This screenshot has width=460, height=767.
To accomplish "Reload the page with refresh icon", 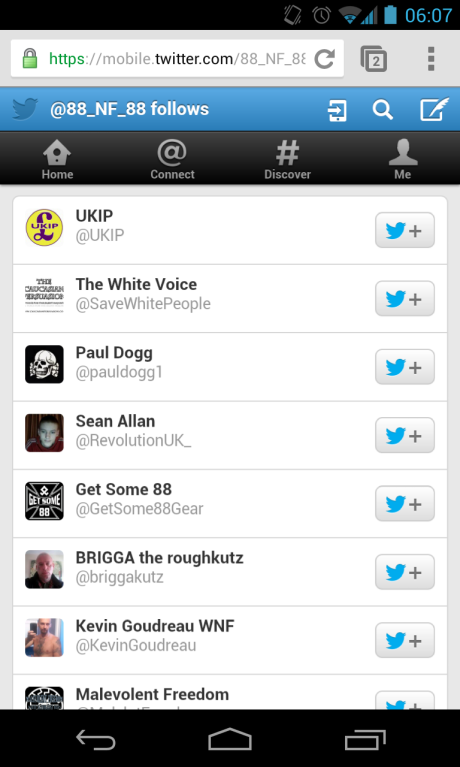I will [x=324, y=59].
